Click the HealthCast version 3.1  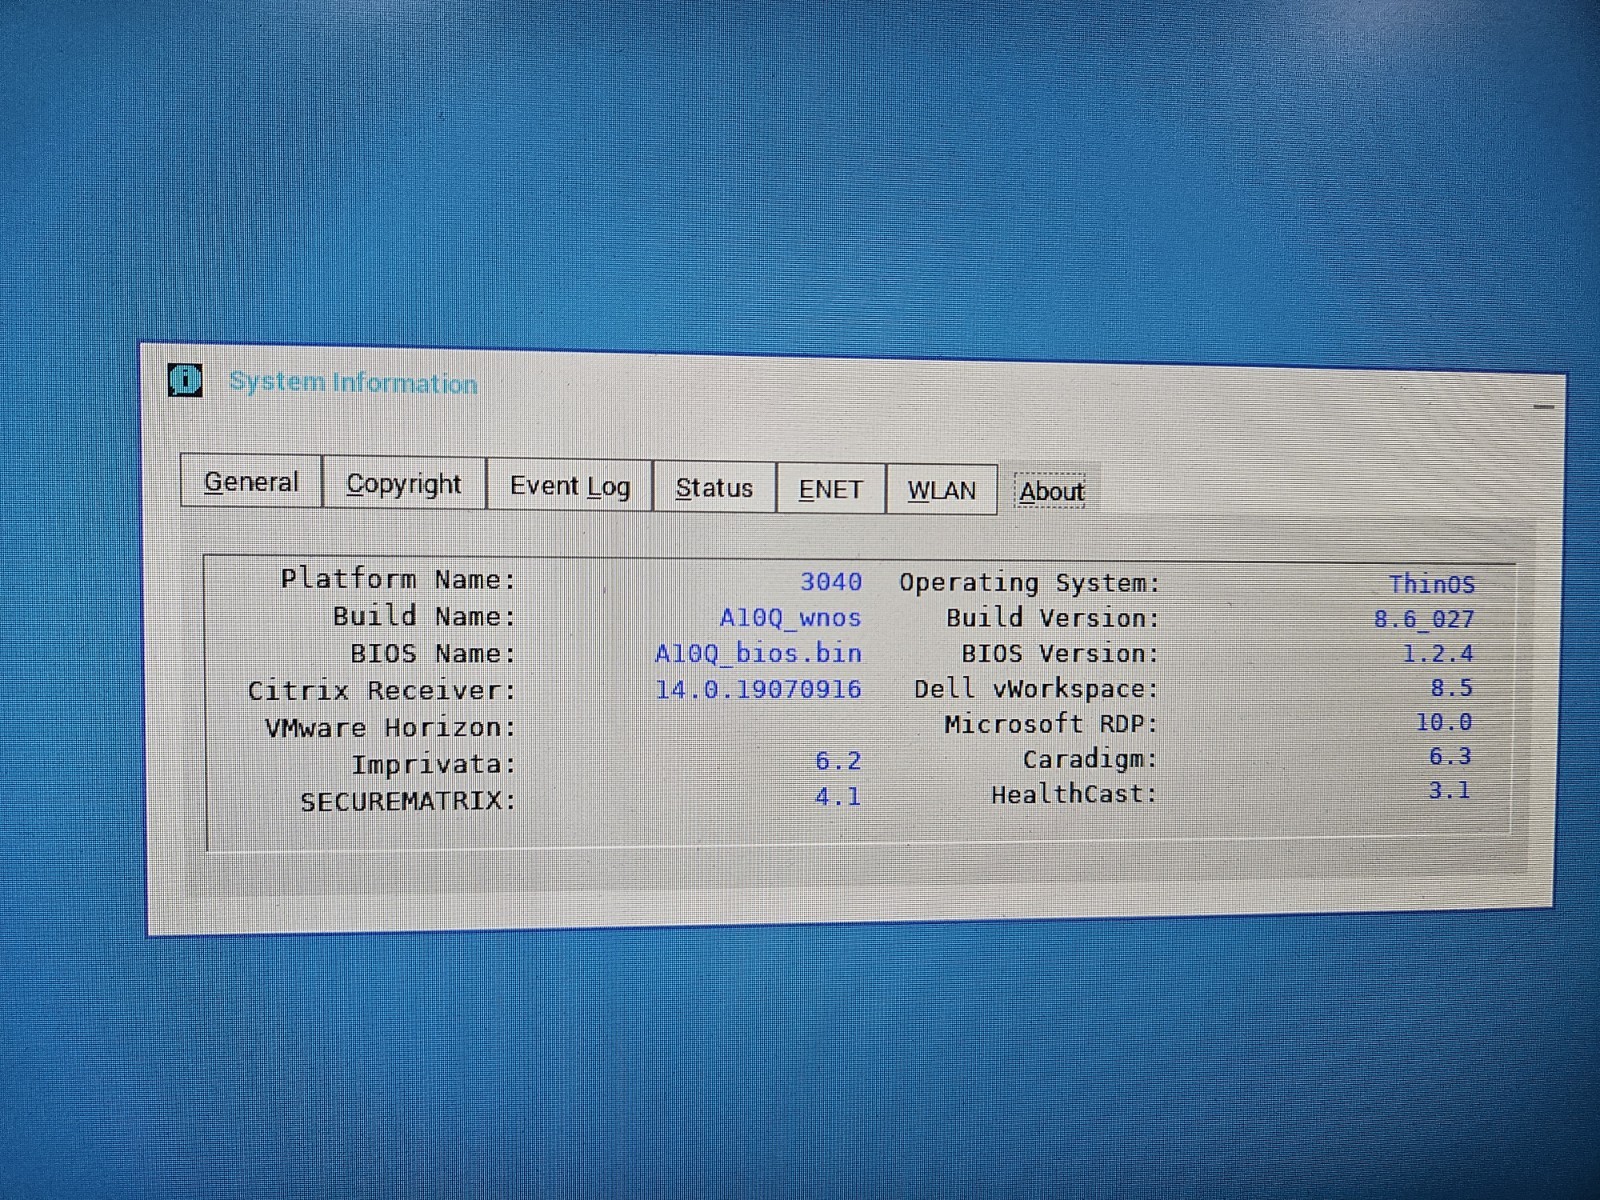coord(1449,790)
